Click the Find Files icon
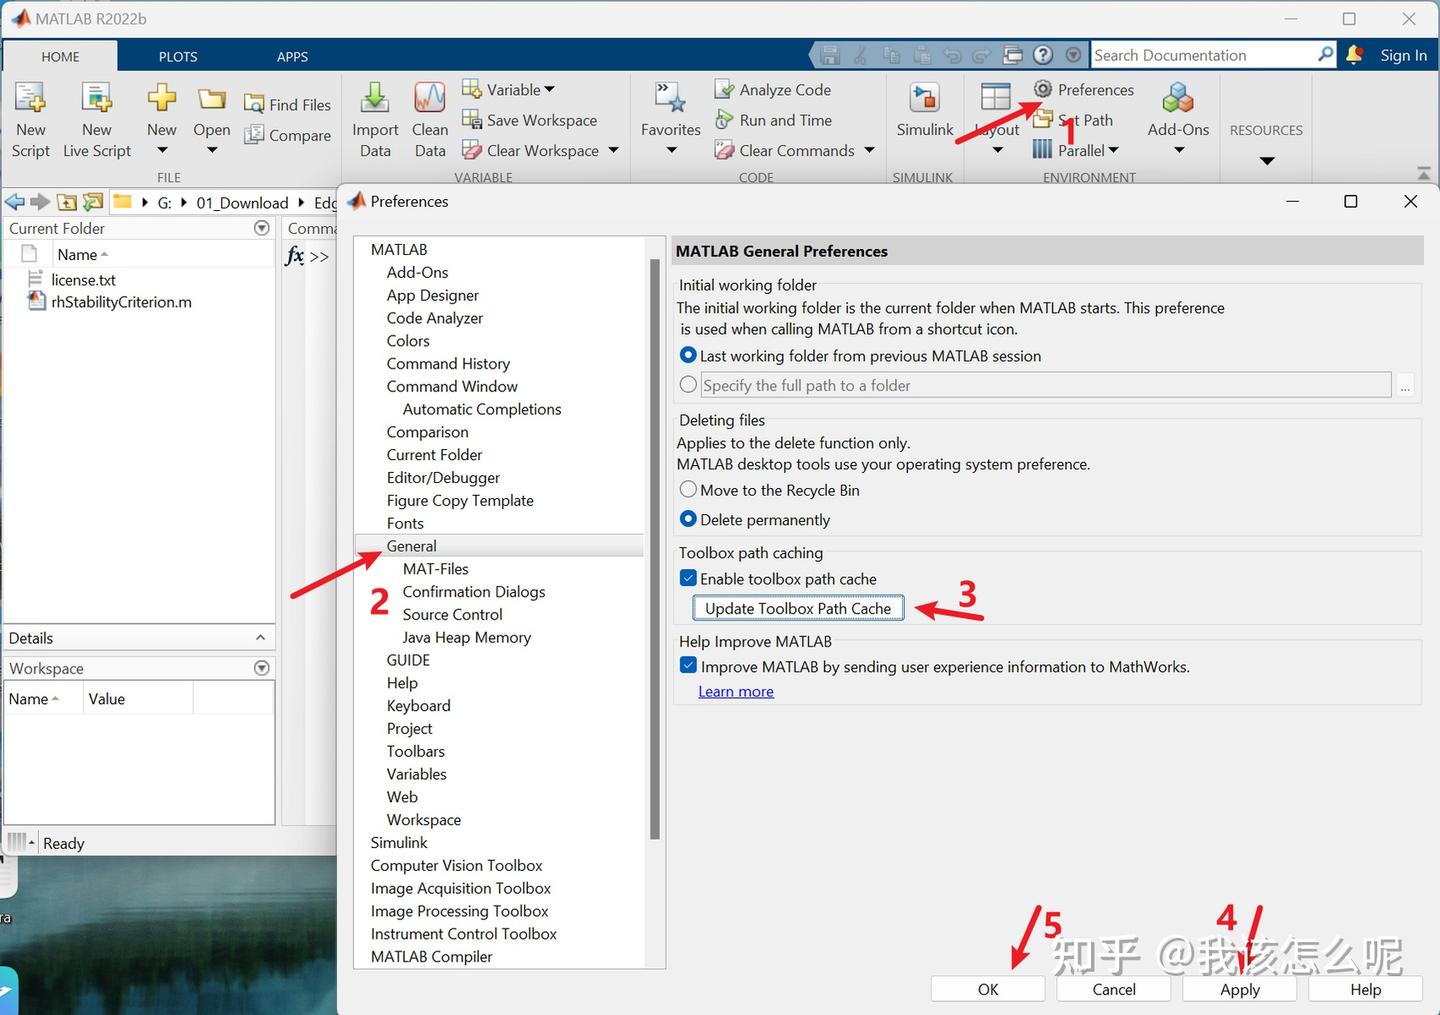The image size is (1440, 1015). (x=254, y=104)
